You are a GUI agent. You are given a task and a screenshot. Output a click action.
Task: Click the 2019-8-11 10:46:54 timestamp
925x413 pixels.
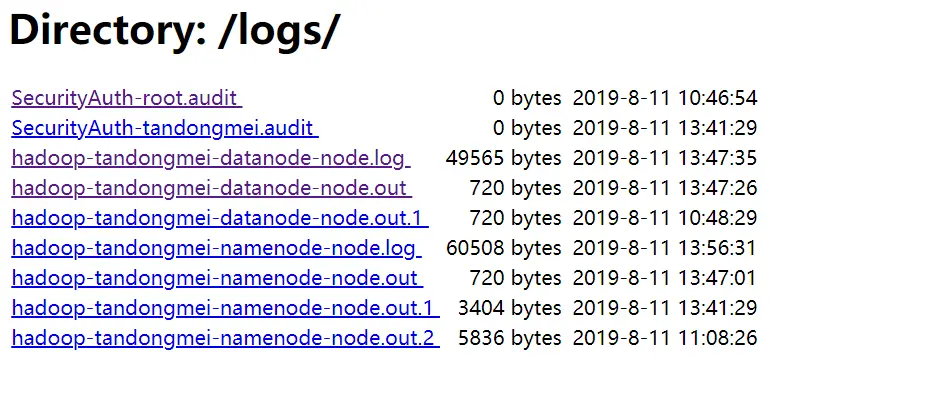[665, 98]
